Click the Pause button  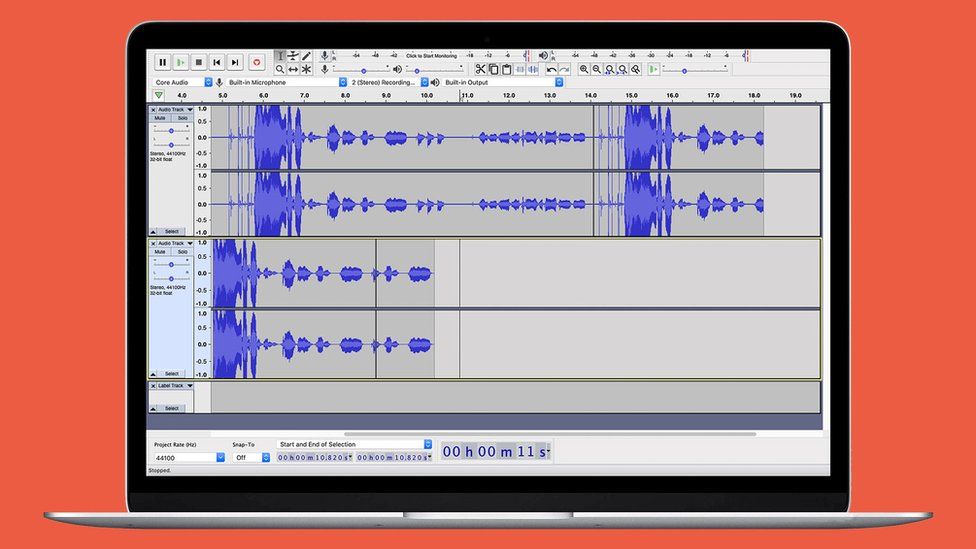[x=162, y=62]
